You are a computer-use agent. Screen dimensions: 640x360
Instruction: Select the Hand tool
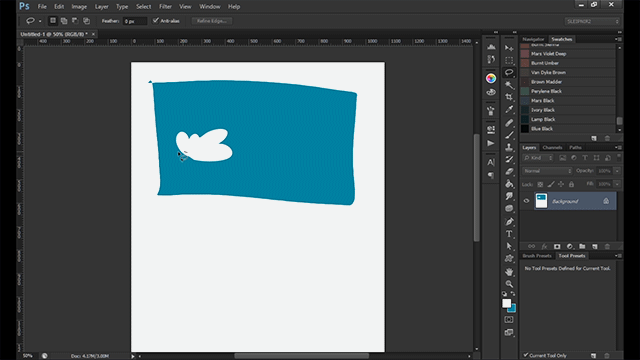tap(509, 271)
